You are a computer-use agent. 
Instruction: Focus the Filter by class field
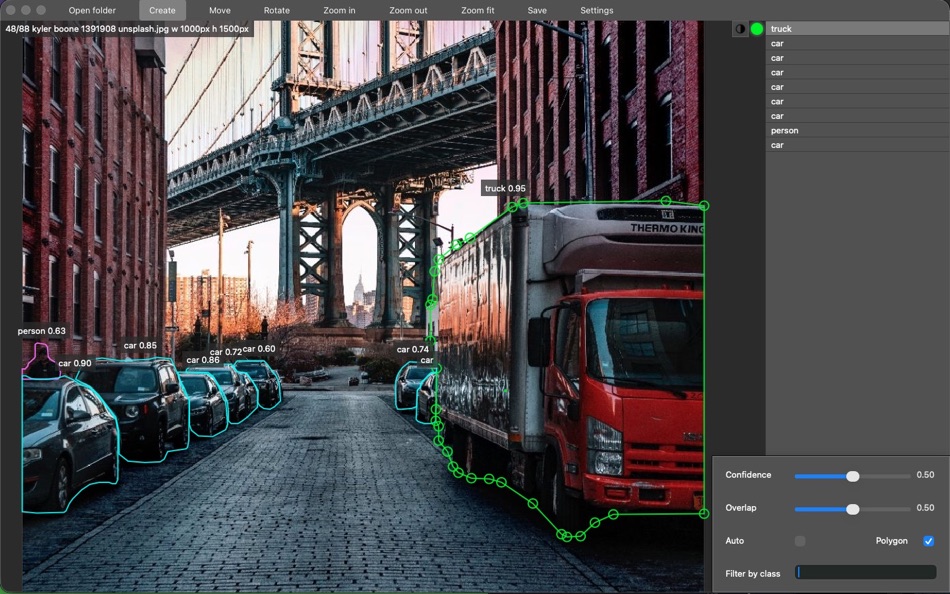865,572
